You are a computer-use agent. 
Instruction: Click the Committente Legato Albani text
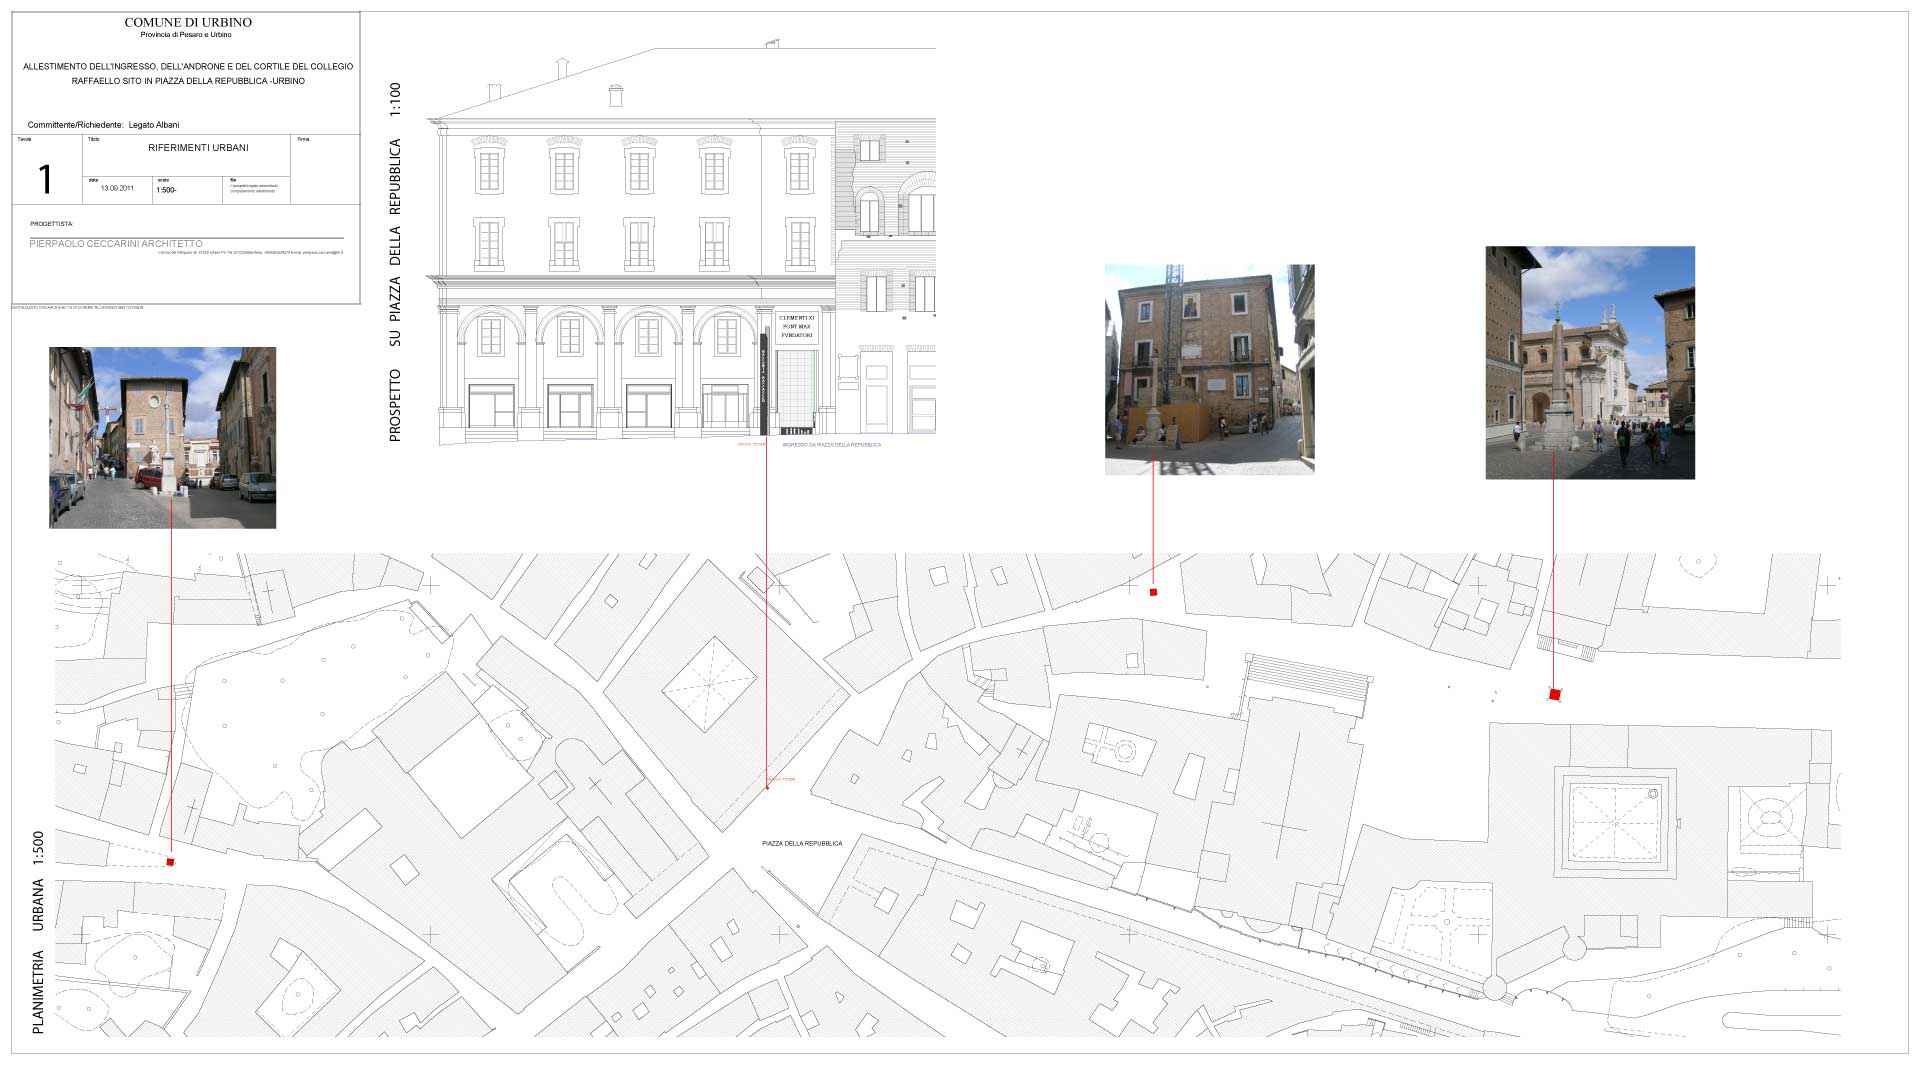click(104, 125)
